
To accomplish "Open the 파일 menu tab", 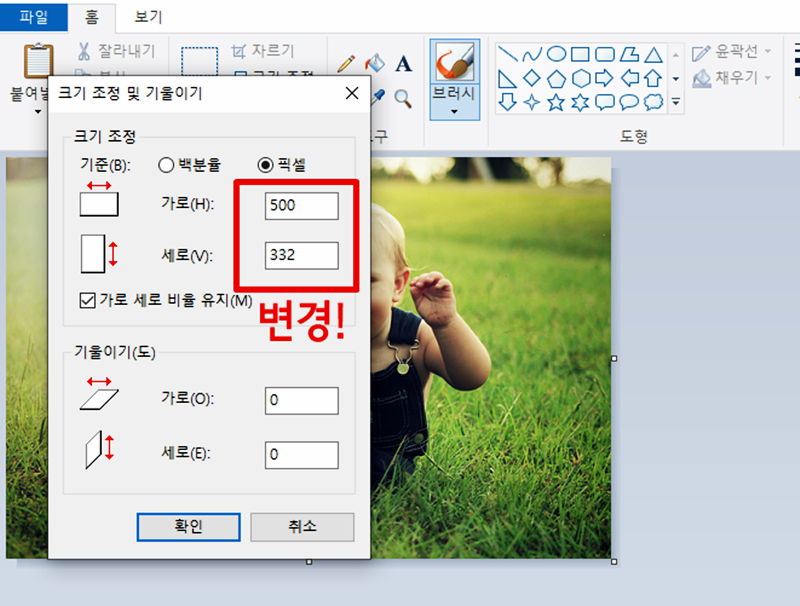I will pos(34,17).
